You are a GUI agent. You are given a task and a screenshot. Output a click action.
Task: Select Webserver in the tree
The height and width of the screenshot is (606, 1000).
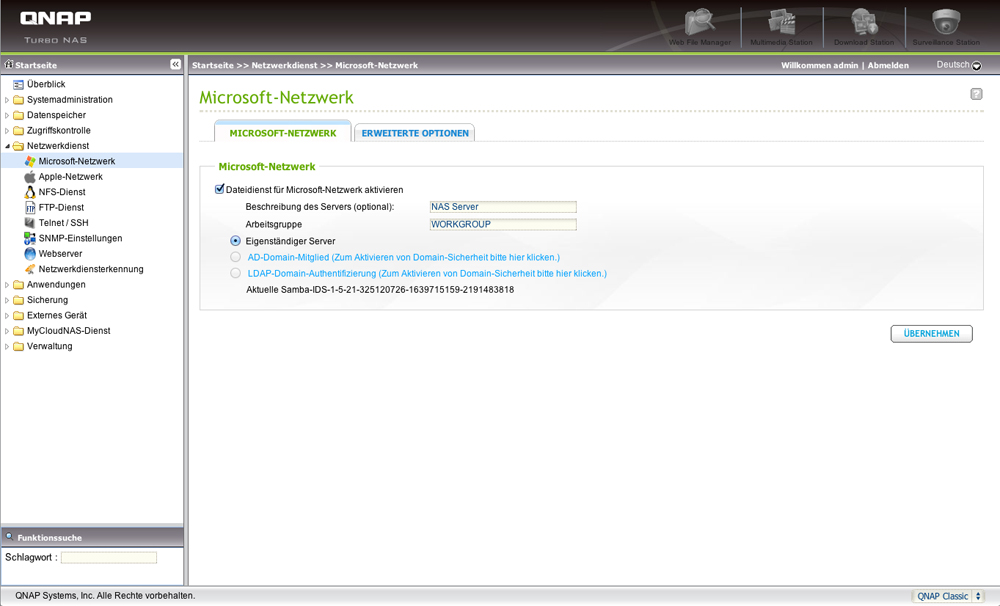60,254
